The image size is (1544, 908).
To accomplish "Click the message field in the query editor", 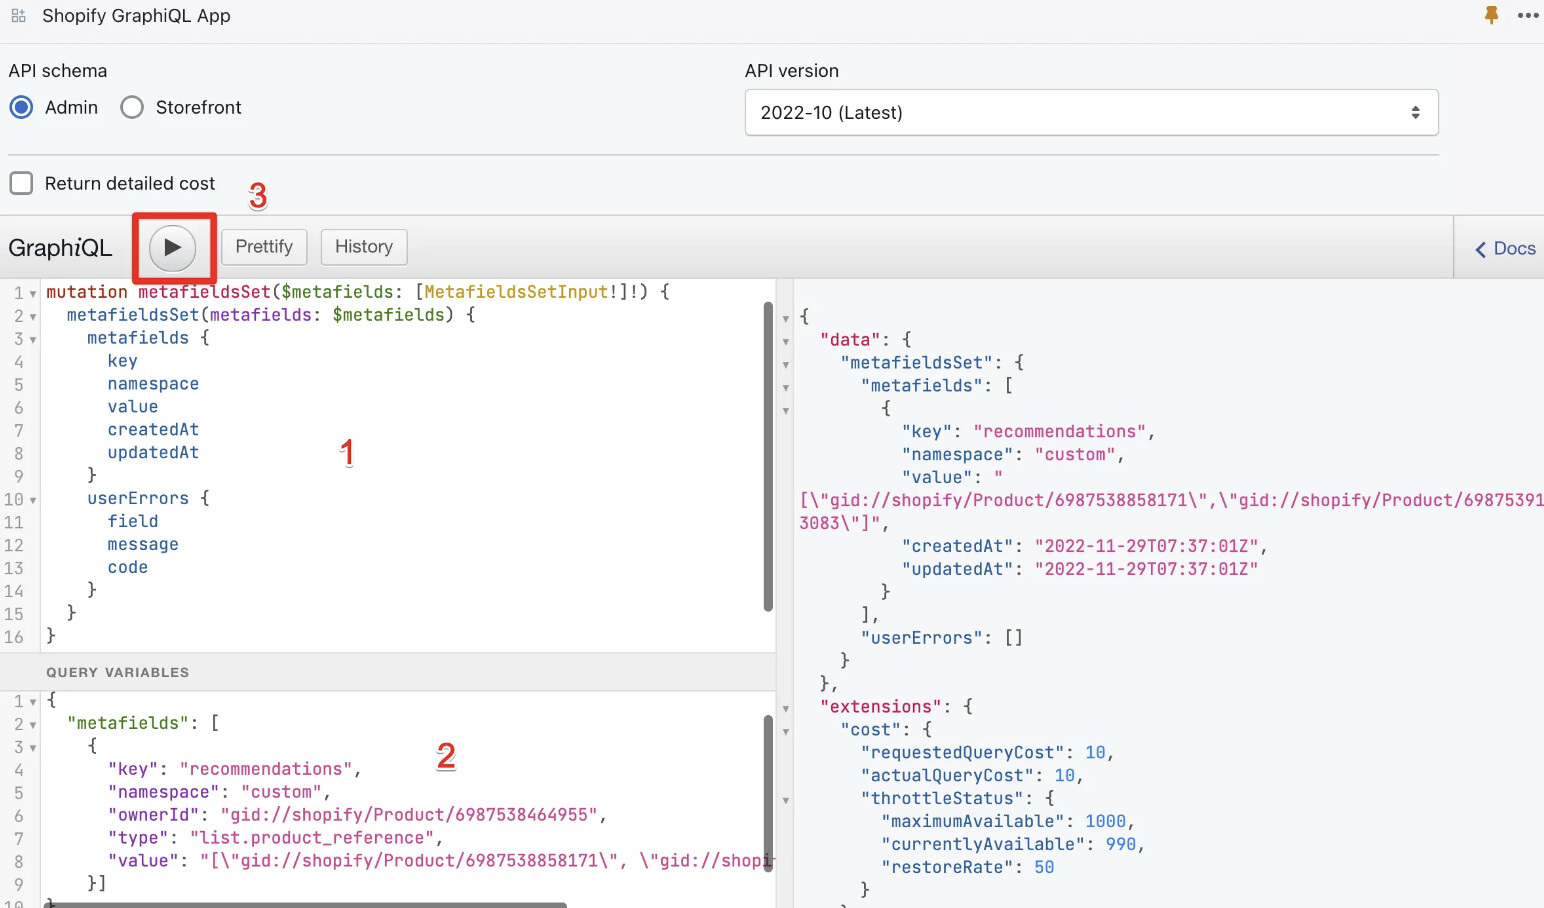I will tap(143, 544).
